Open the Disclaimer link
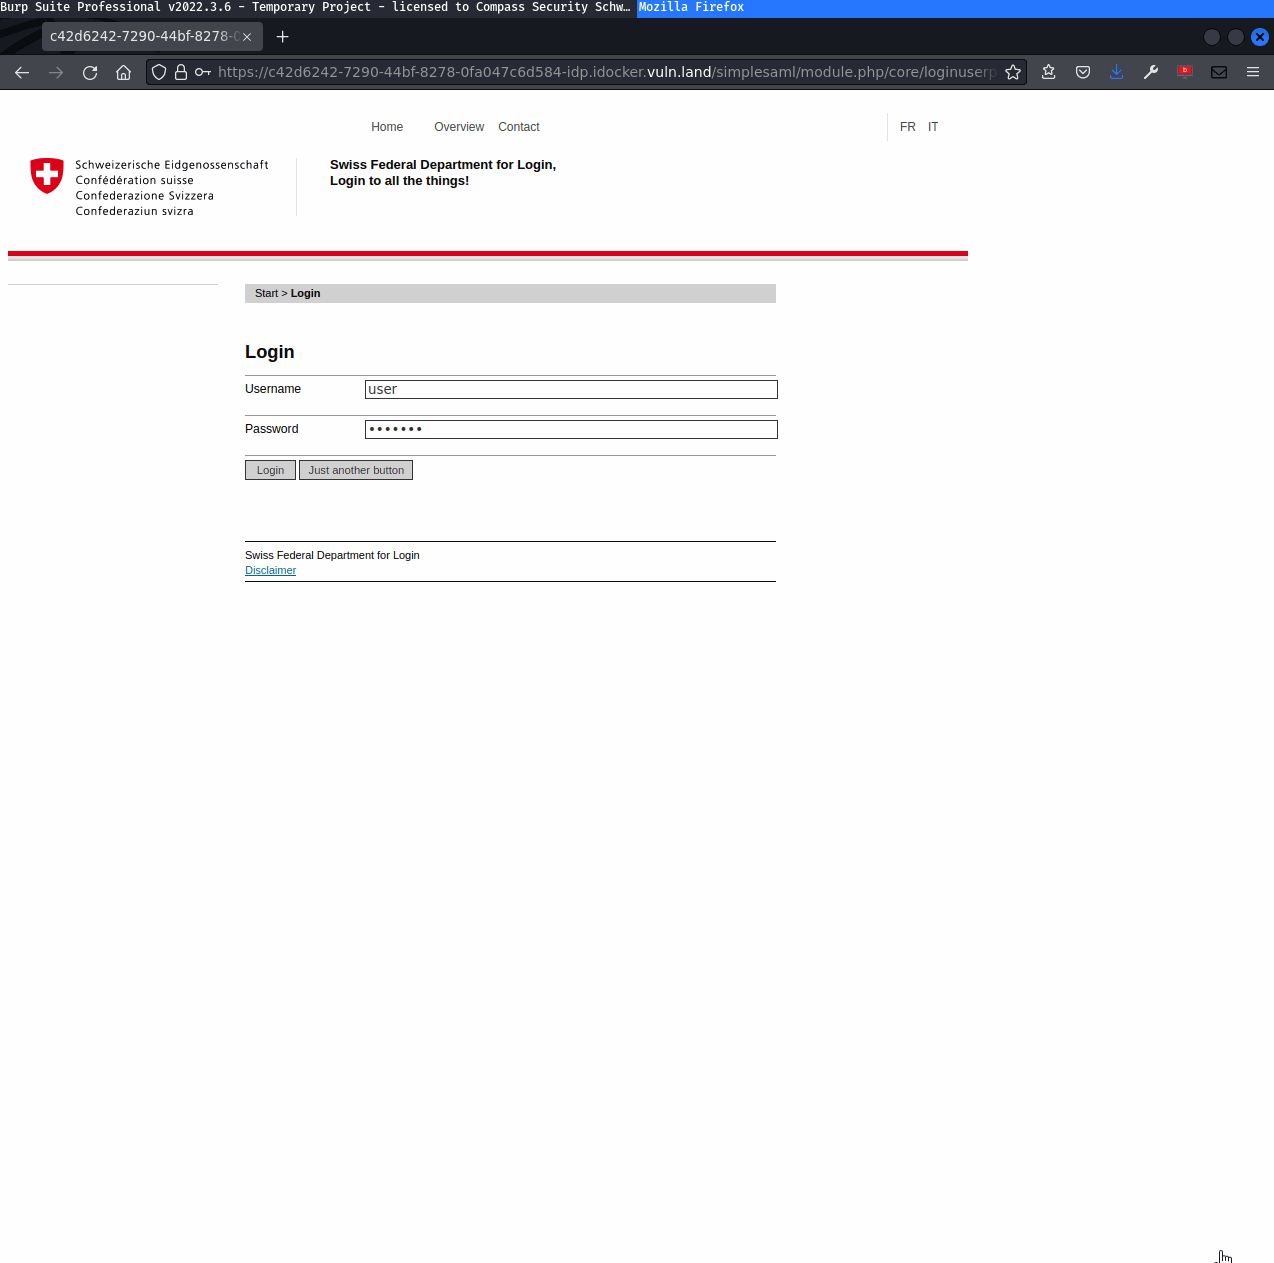 click(x=270, y=570)
